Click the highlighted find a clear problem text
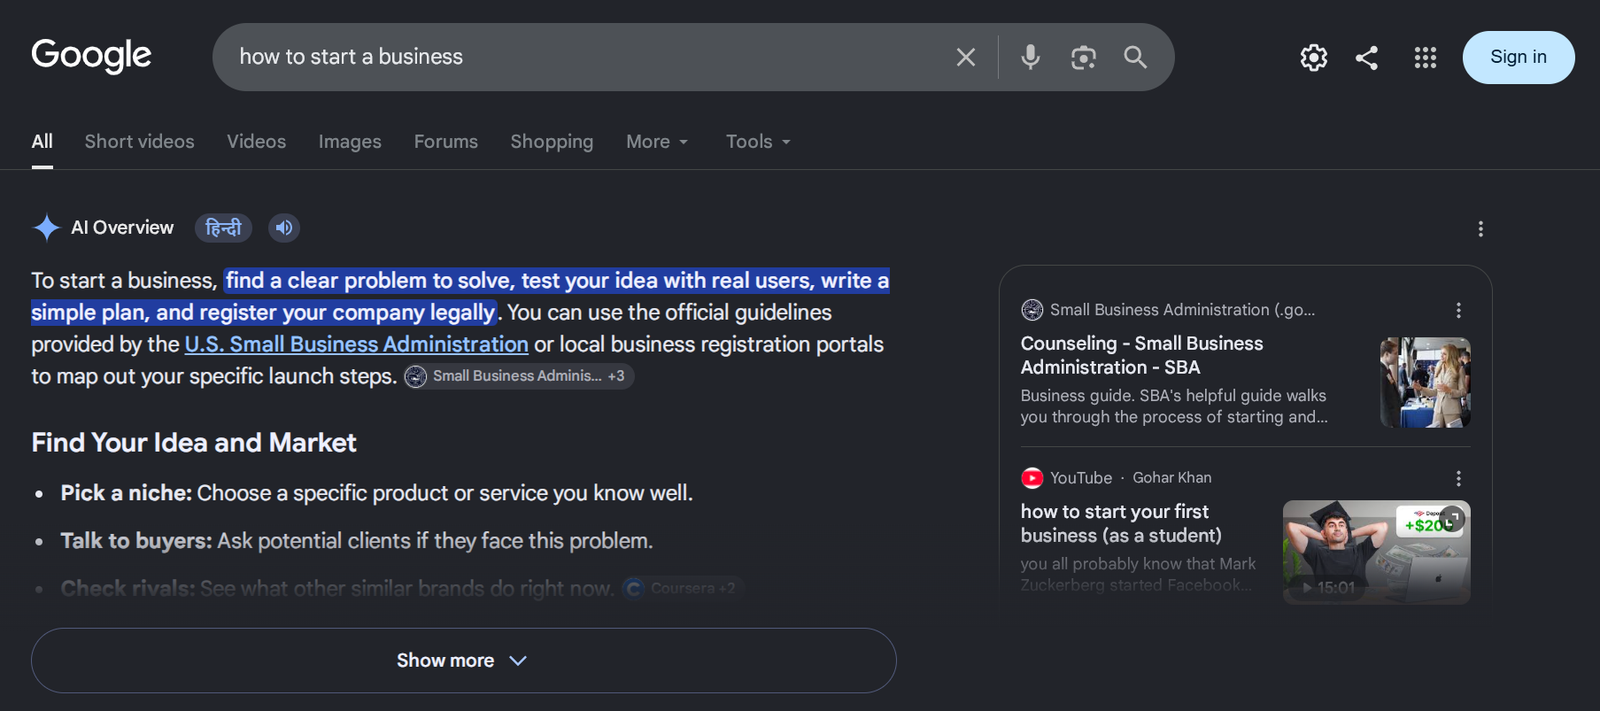Viewport: 1600px width, 711px height. (460, 296)
